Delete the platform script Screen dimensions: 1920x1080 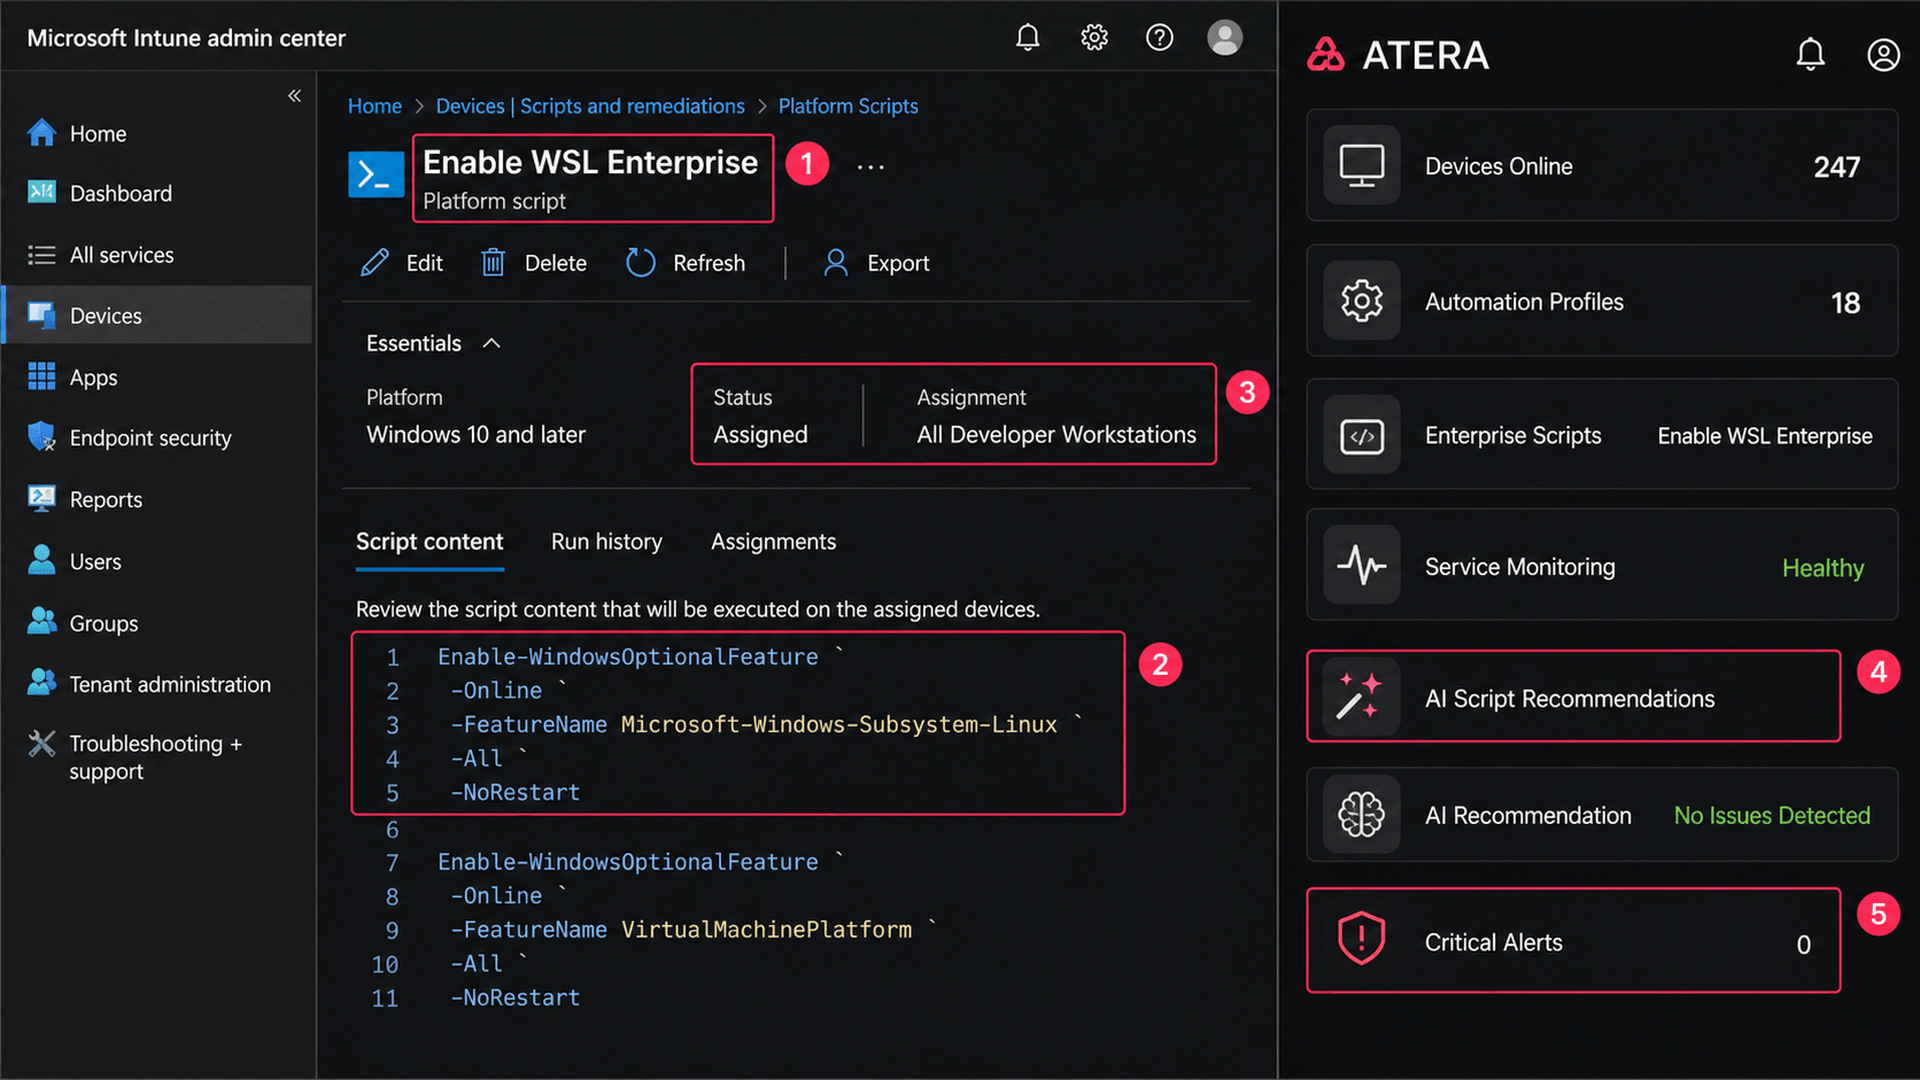point(534,263)
